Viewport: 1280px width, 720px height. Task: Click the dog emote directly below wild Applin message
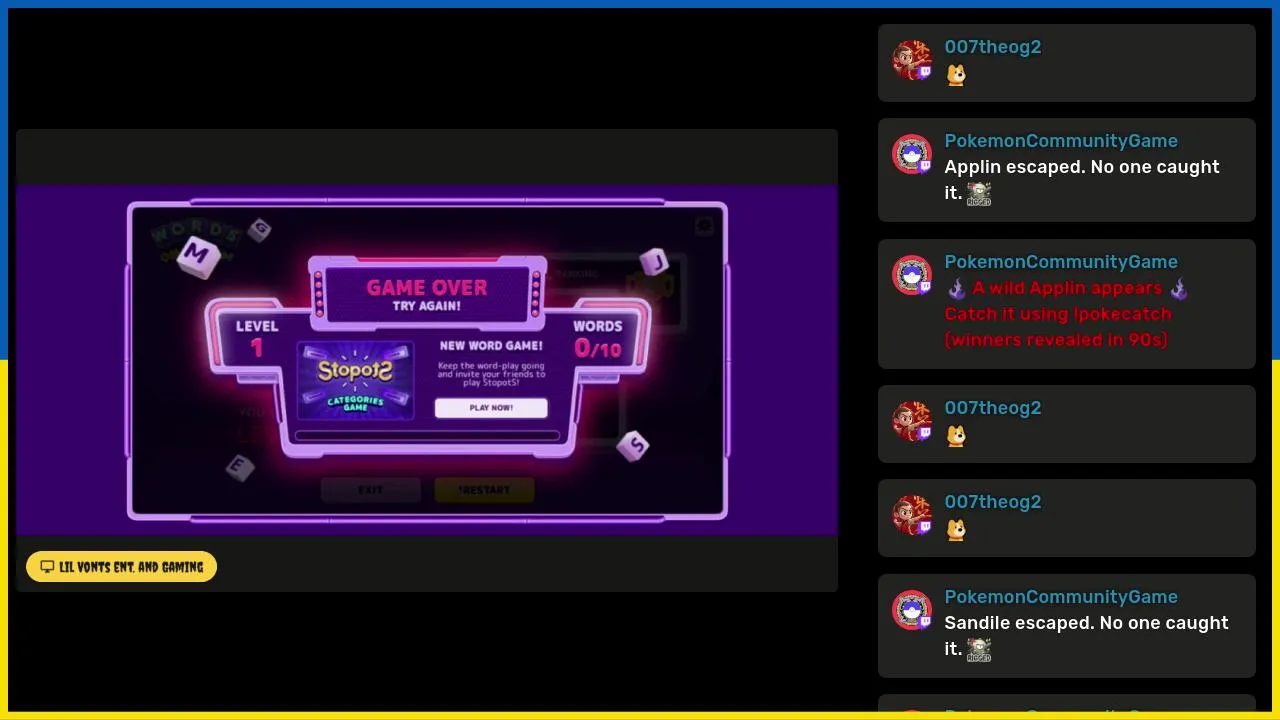point(956,436)
